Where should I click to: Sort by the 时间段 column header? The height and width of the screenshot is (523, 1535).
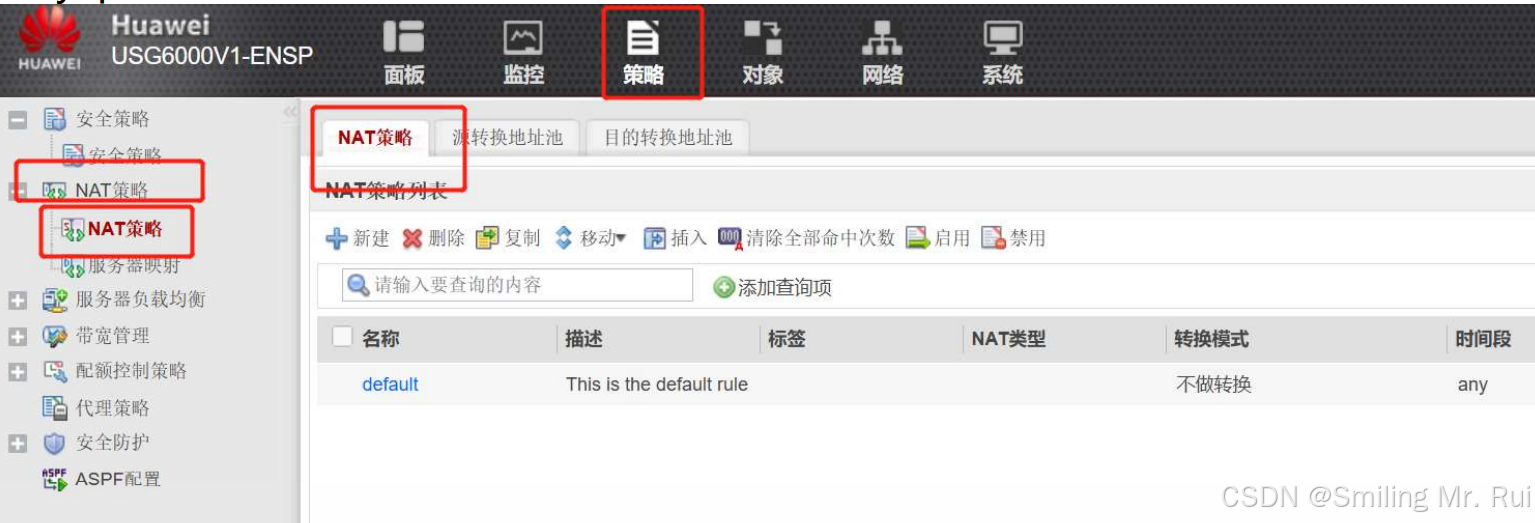1484,339
